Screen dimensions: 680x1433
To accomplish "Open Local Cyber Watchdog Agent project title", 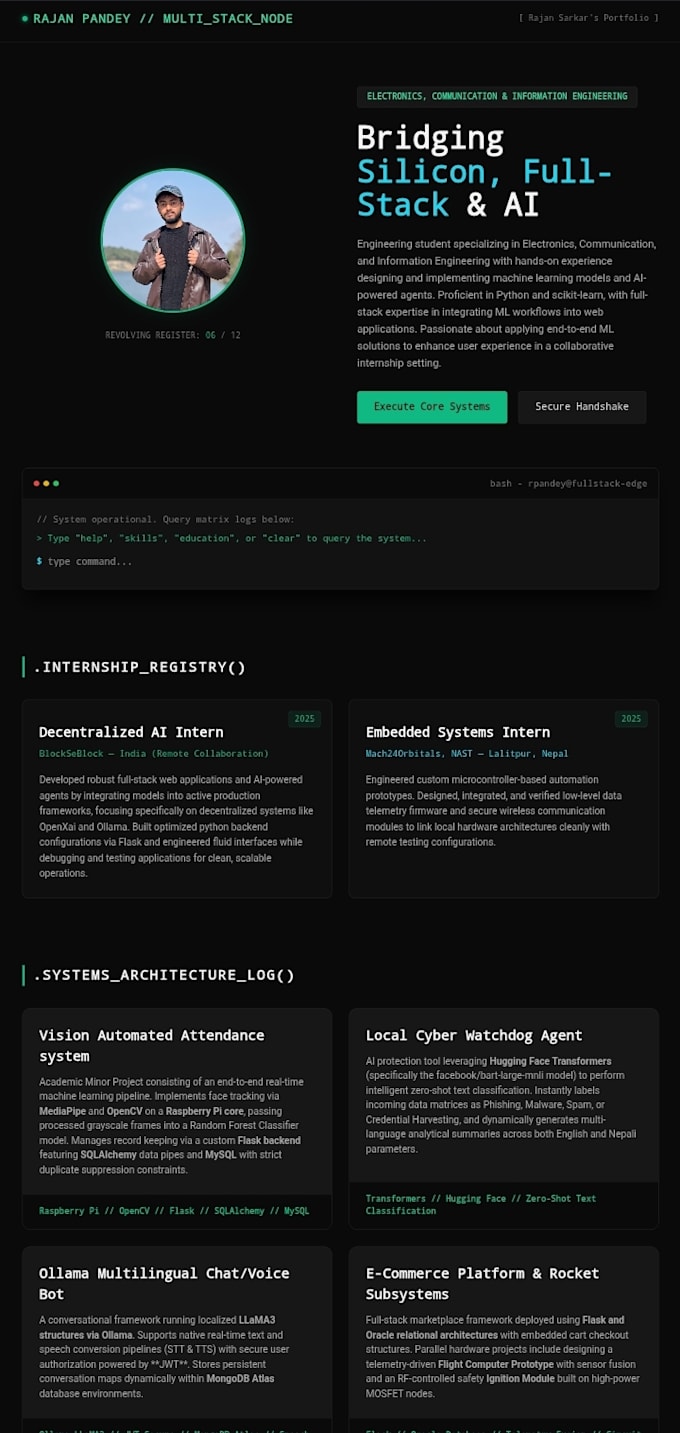I will pyautogui.click(x=474, y=1035).
